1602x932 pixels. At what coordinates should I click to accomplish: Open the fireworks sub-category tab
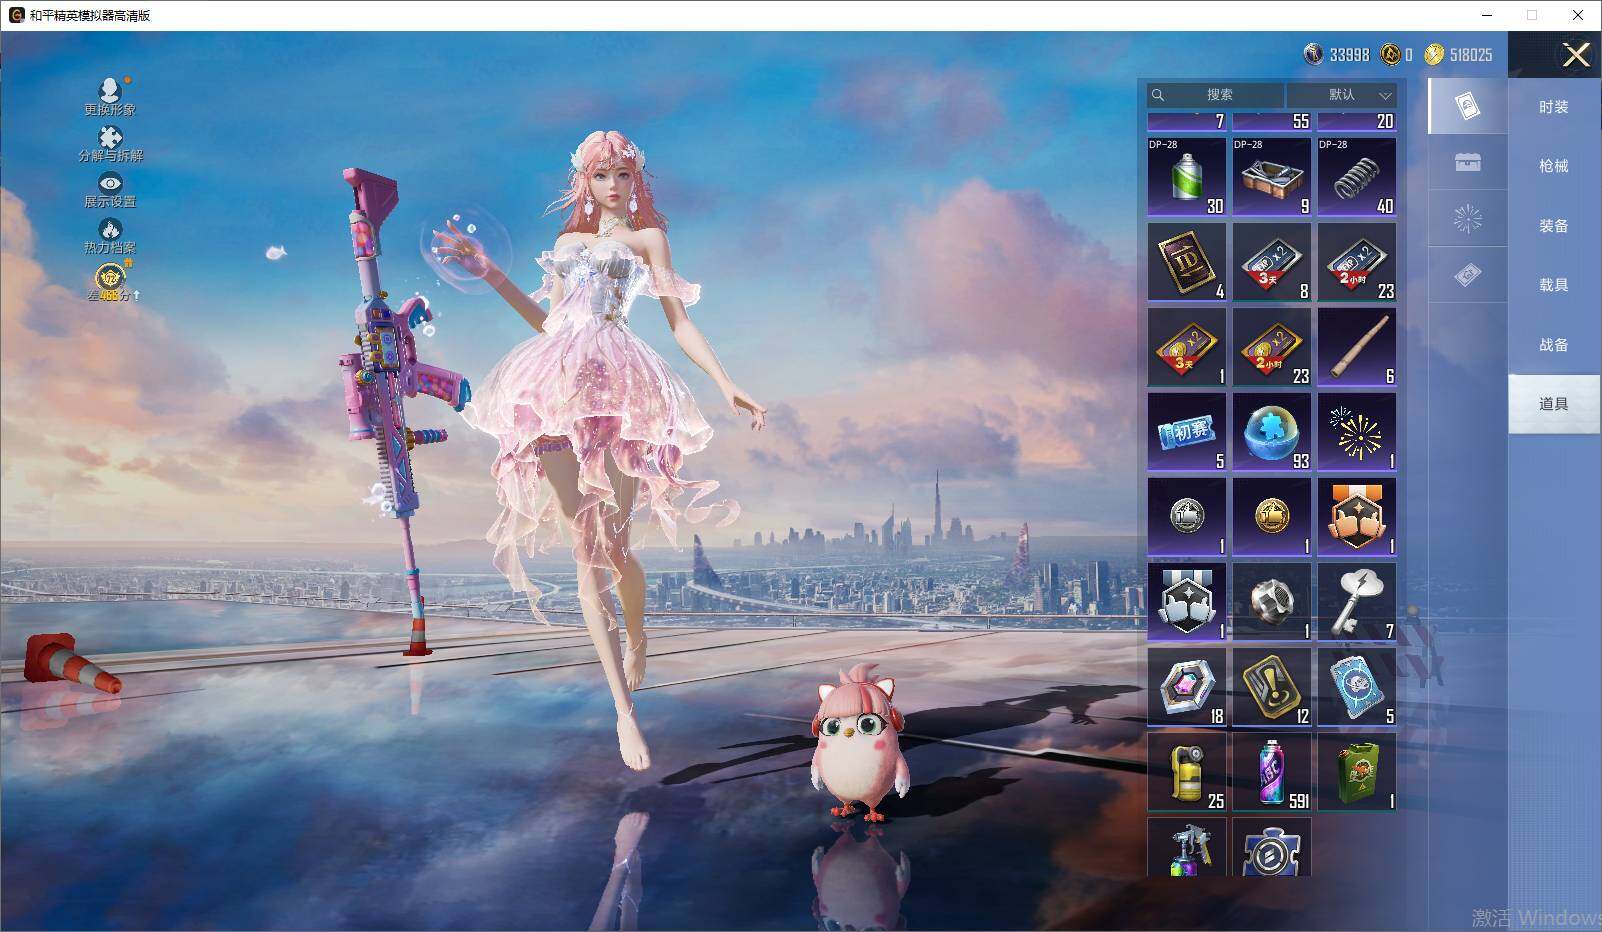1467,218
